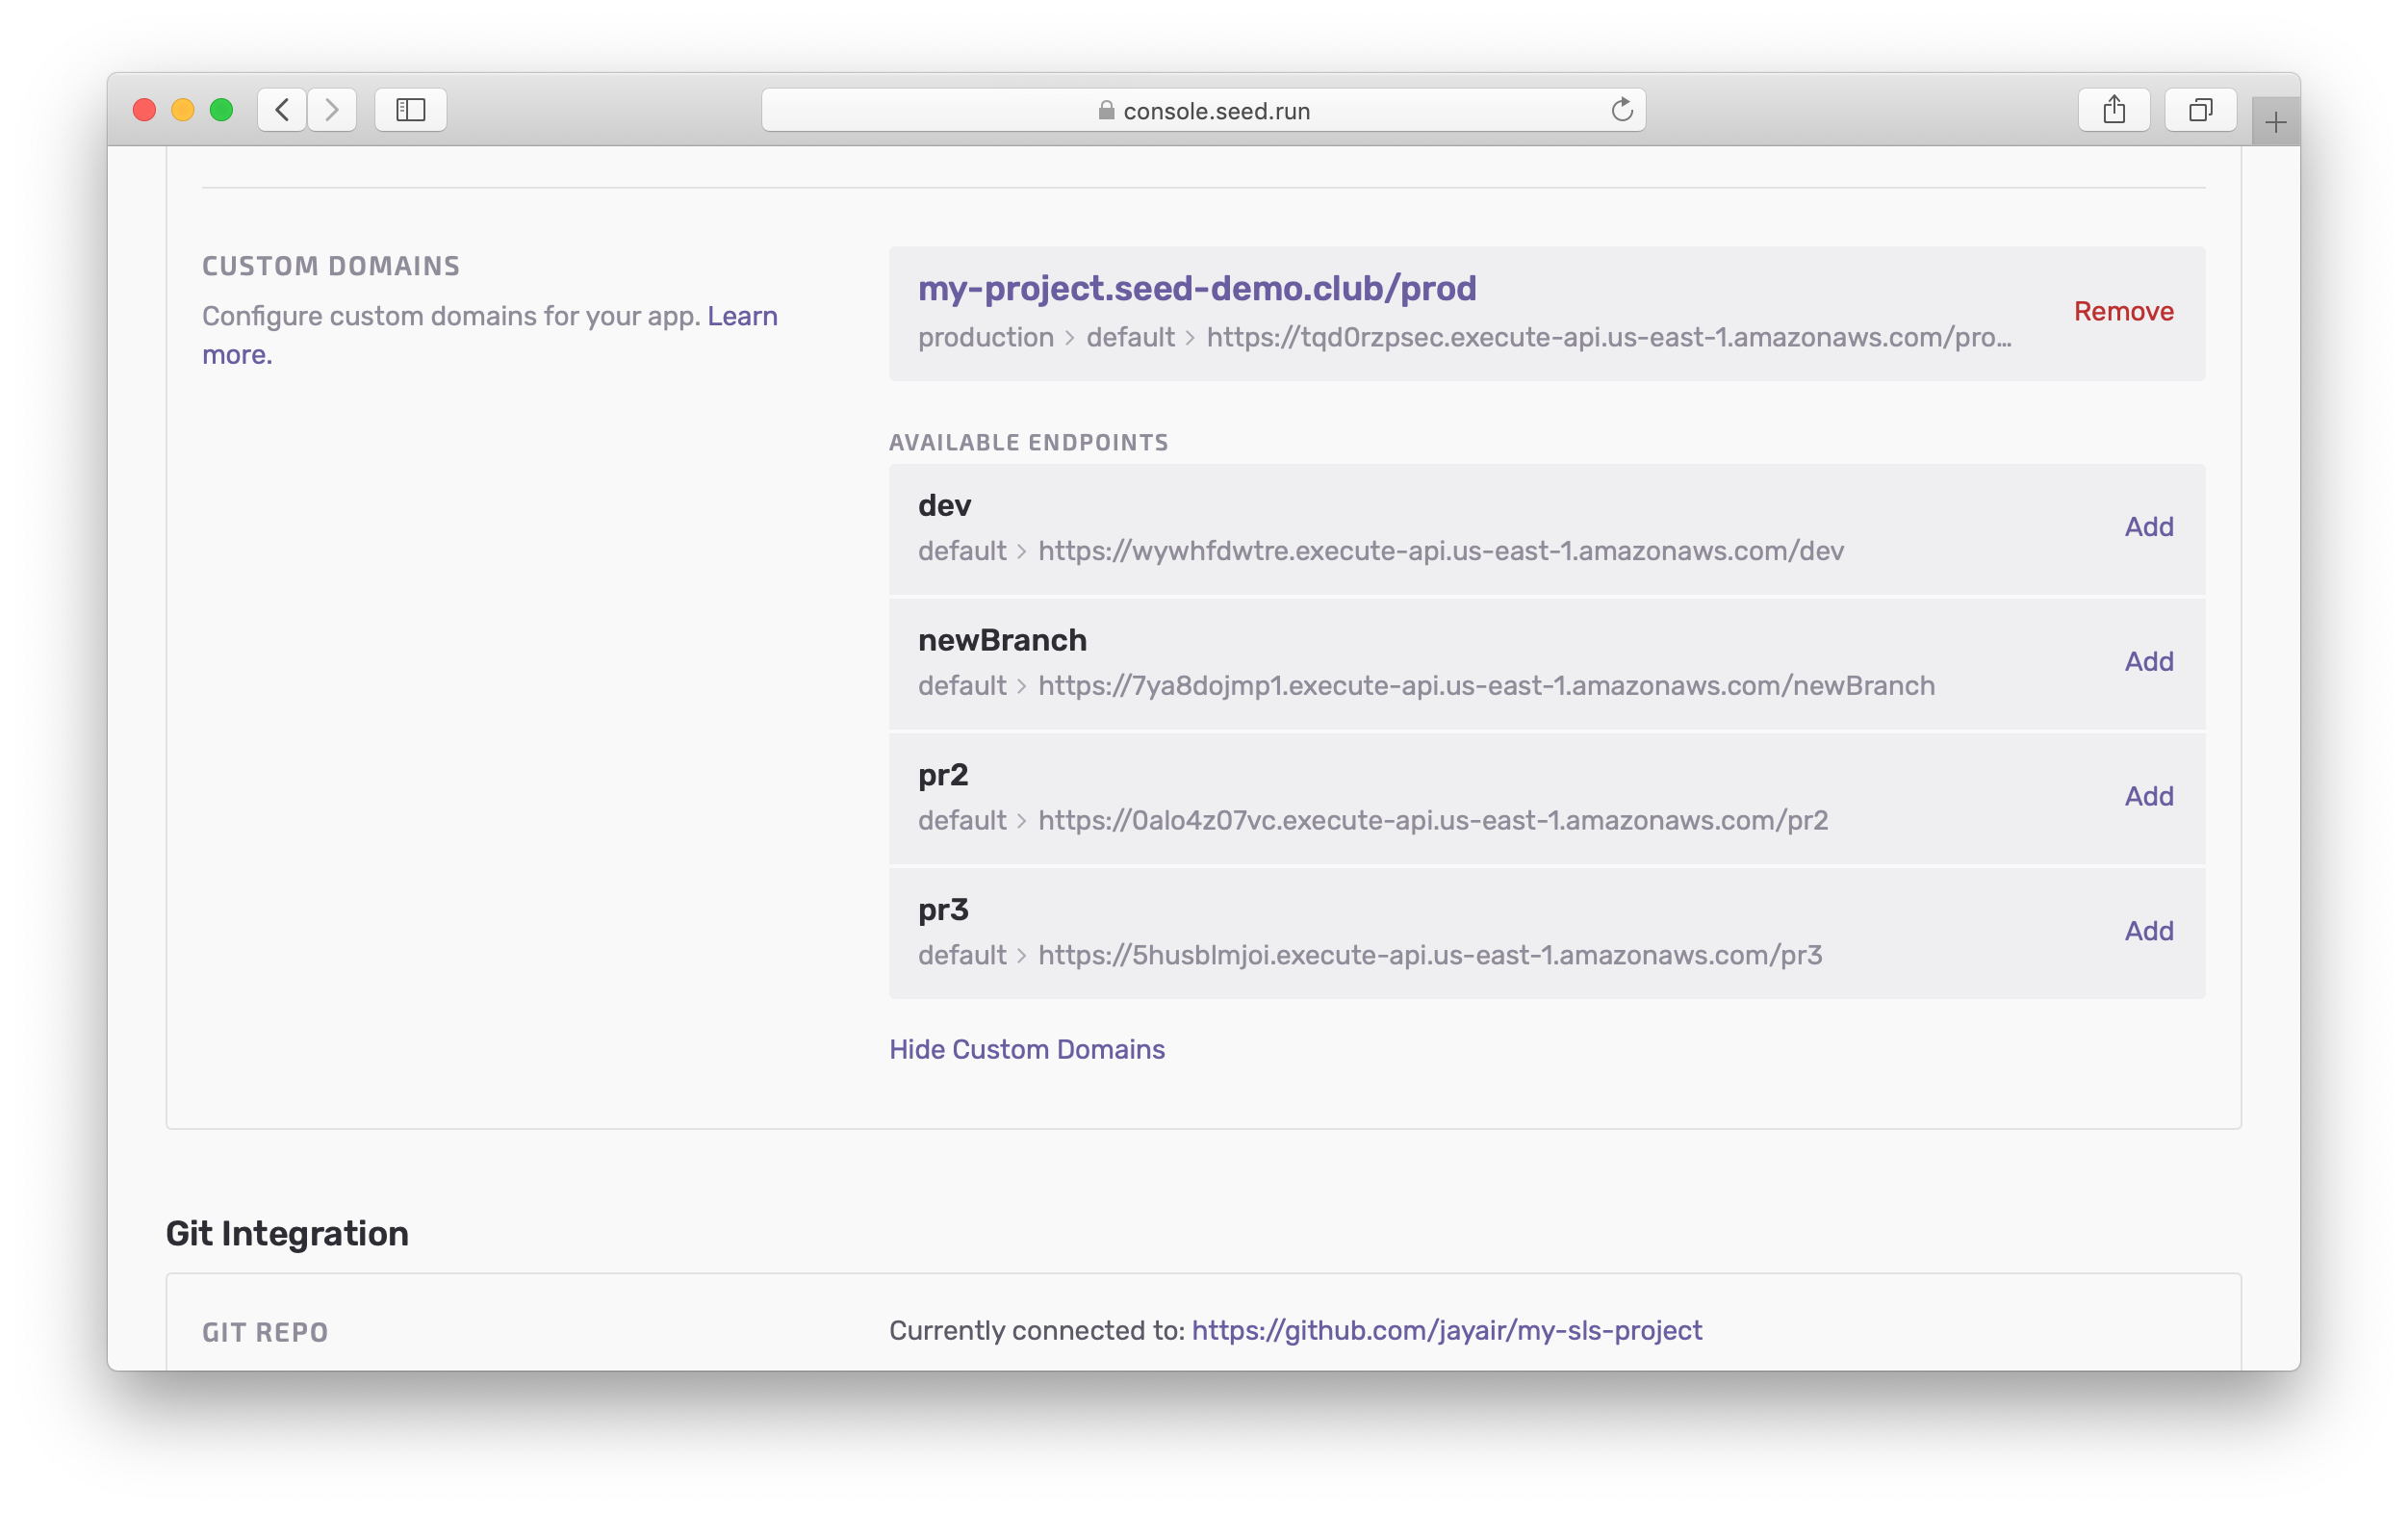The height and width of the screenshot is (1513, 2408).
Task: Open my-project.seed-demo.club/prod domain link
Action: tap(1197, 288)
